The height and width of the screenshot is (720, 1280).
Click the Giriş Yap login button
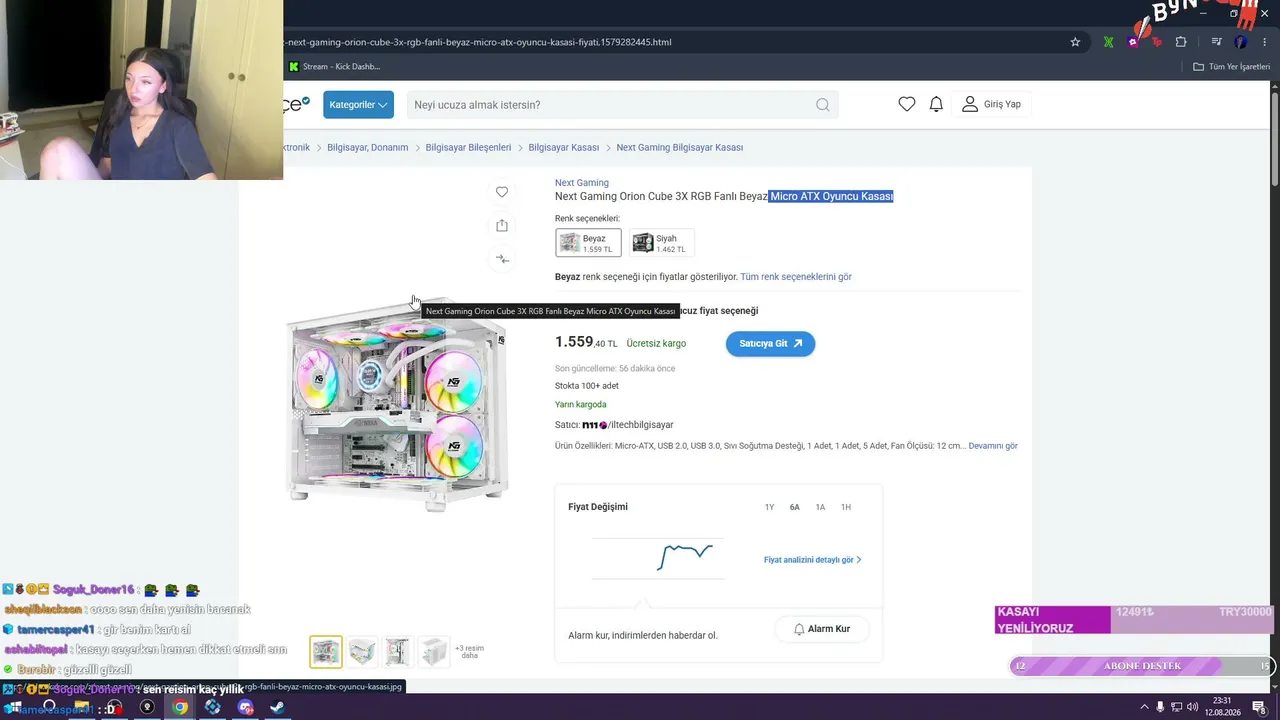991,104
